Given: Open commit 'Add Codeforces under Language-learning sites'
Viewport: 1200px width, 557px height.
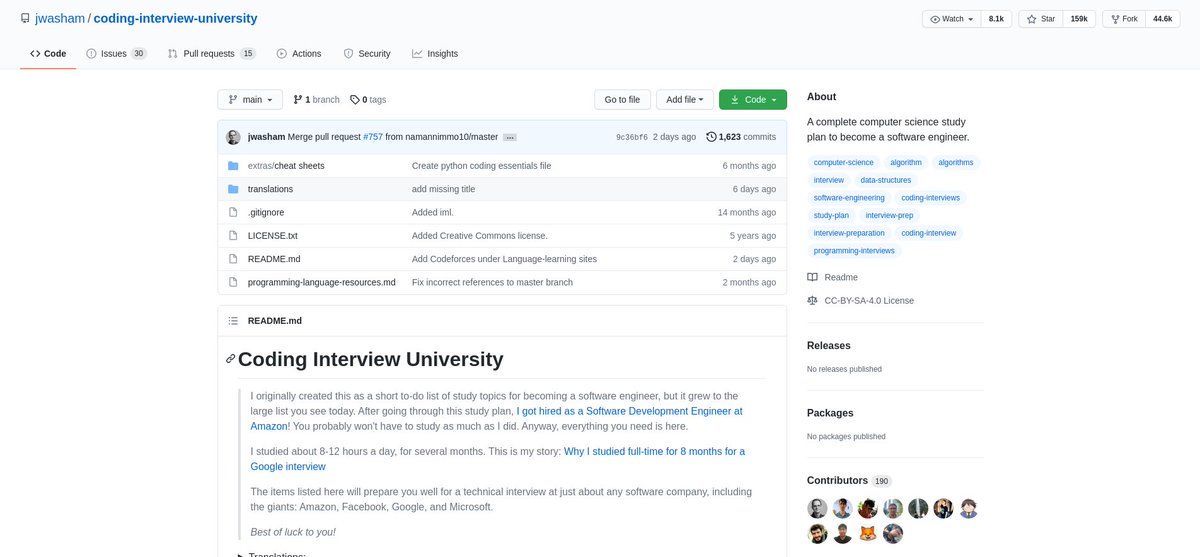Looking at the screenshot, I should tap(504, 259).
